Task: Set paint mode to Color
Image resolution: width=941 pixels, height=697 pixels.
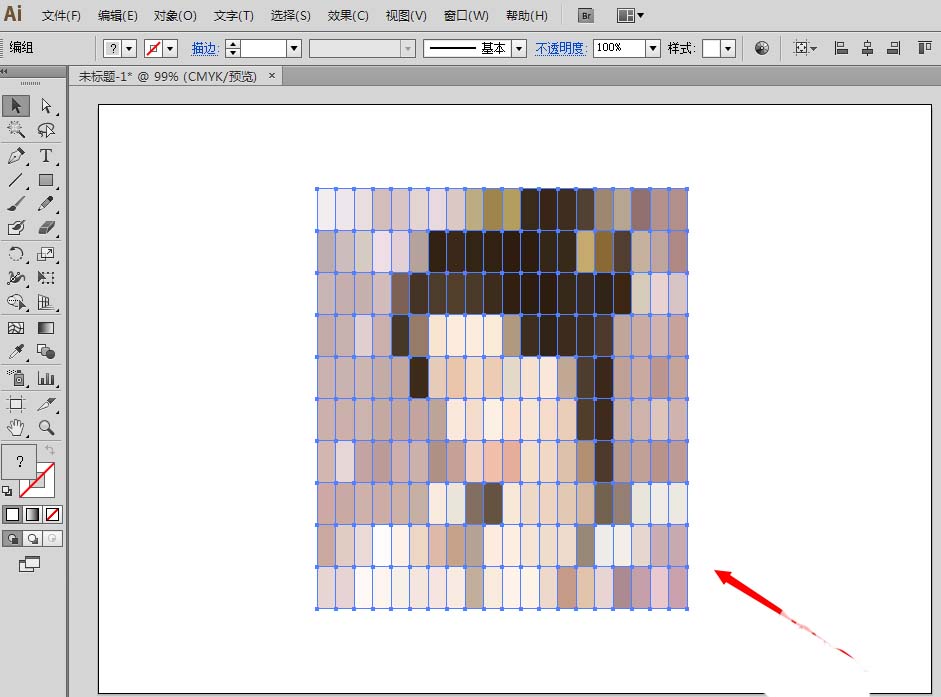Action: click(13, 514)
